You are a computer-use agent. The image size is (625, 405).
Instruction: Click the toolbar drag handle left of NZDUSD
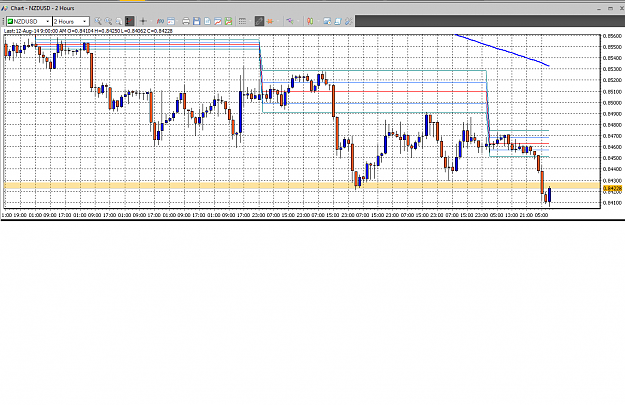pos(4,21)
